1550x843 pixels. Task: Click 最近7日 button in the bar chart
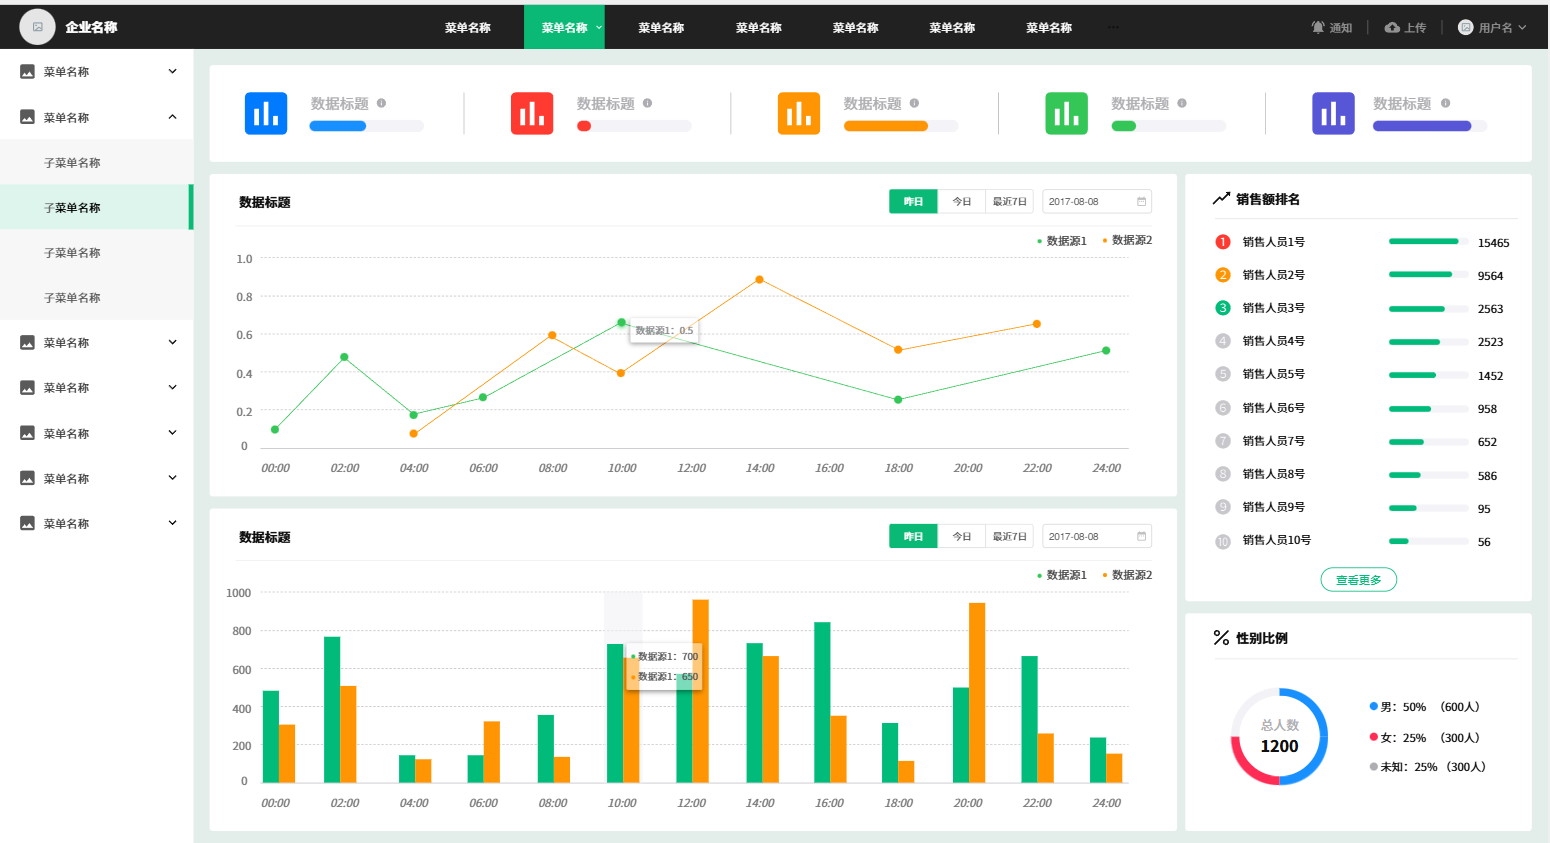click(x=1009, y=537)
